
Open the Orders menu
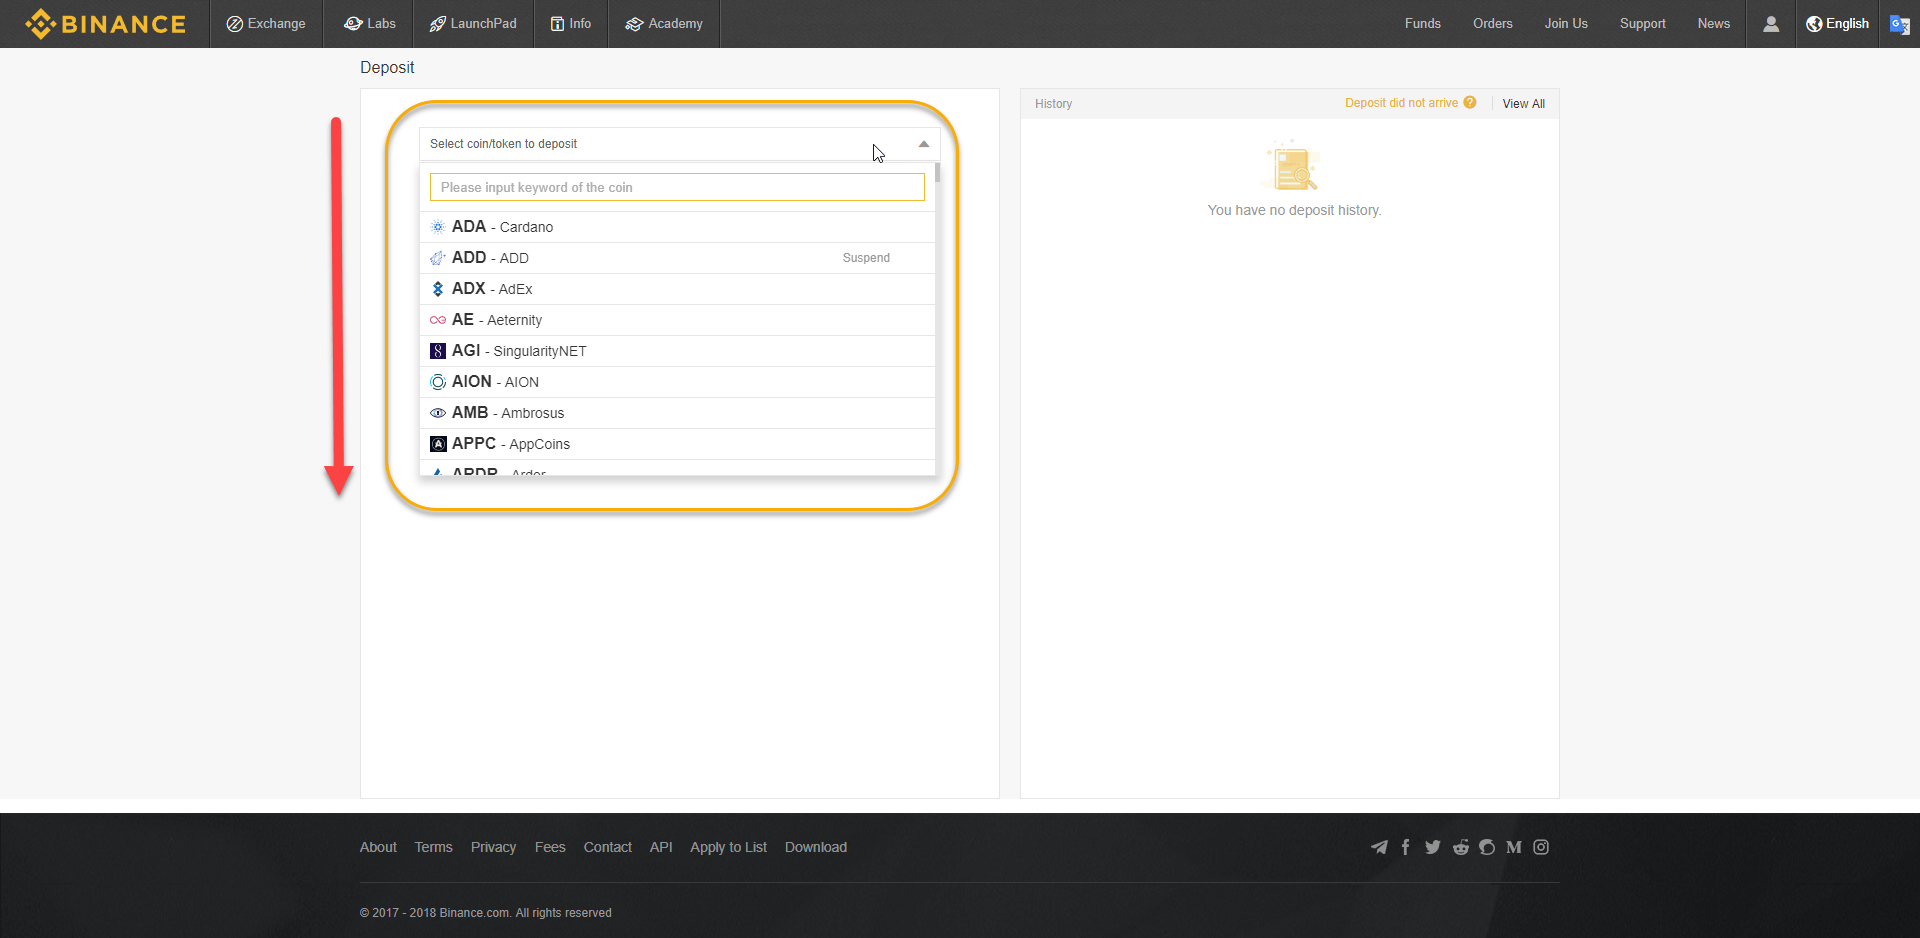point(1493,24)
